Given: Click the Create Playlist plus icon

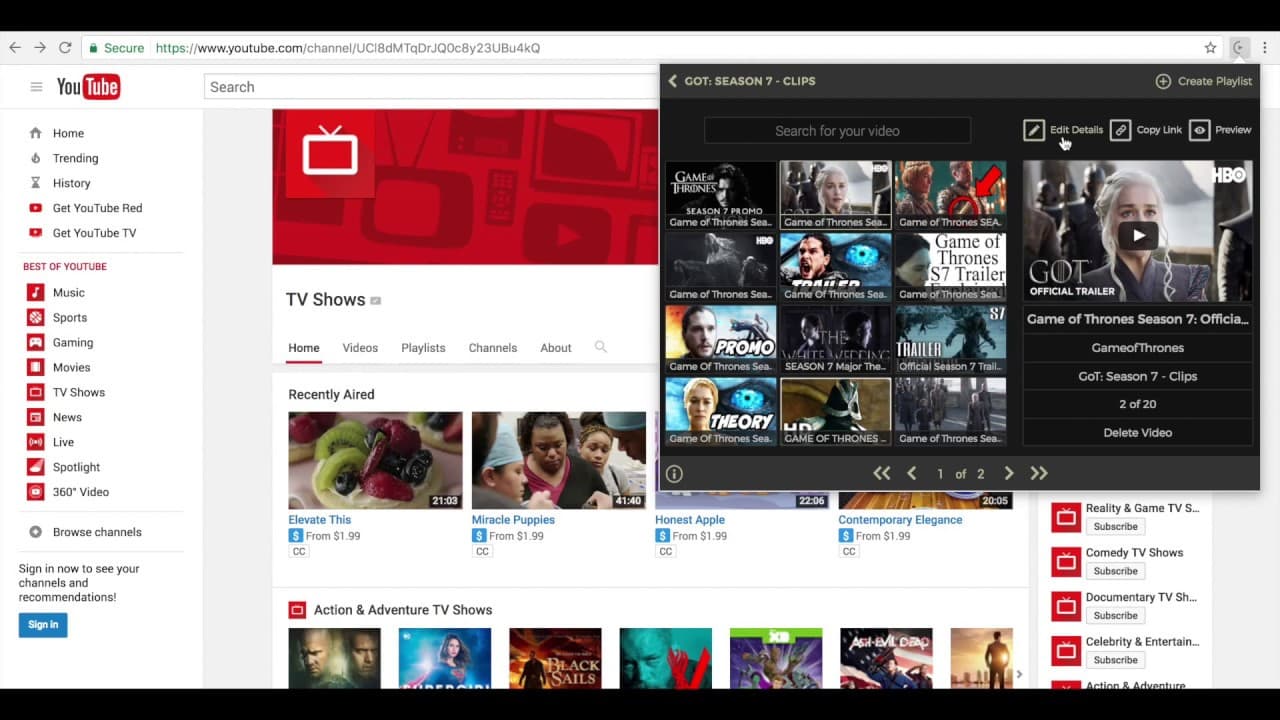Looking at the screenshot, I should click(1163, 81).
